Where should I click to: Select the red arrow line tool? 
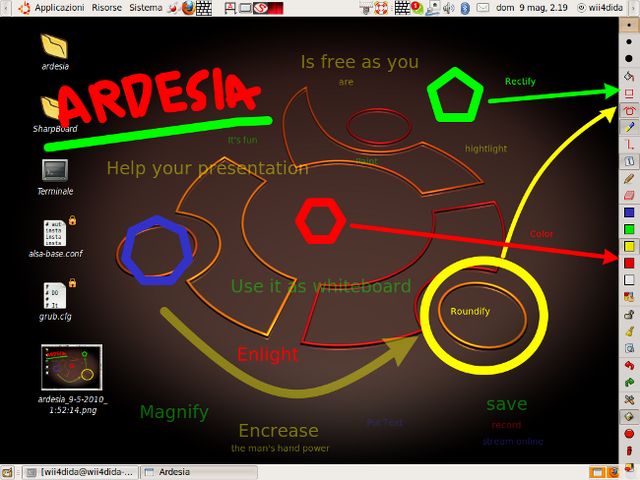(x=629, y=144)
